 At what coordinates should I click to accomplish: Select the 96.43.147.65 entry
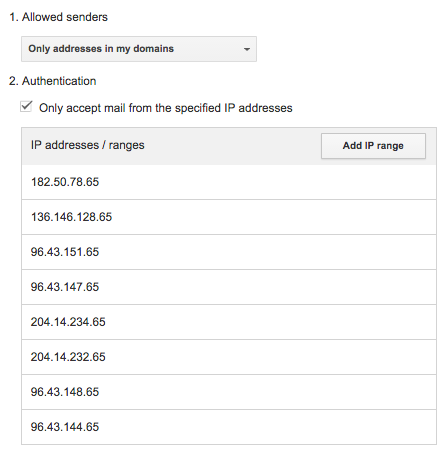[229, 287]
